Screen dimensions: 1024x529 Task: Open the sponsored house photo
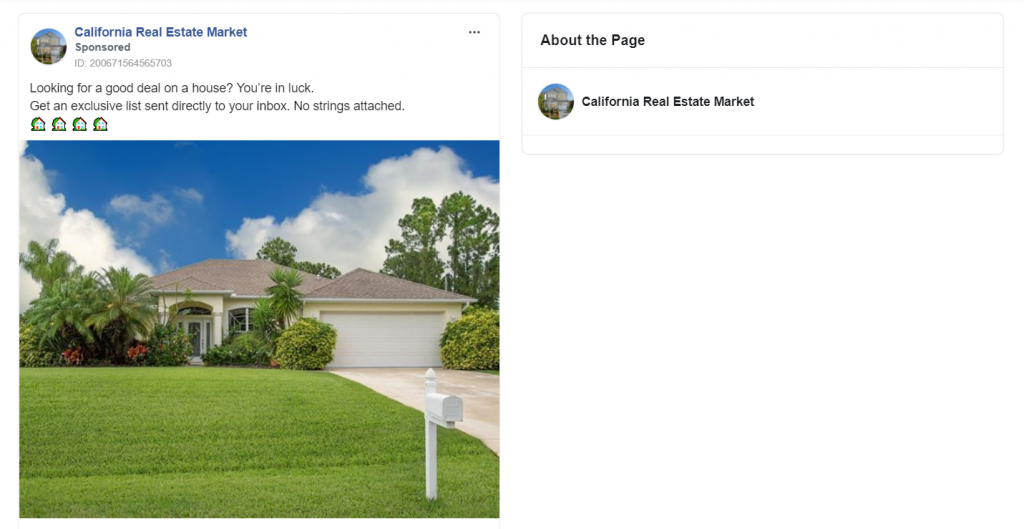259,329
